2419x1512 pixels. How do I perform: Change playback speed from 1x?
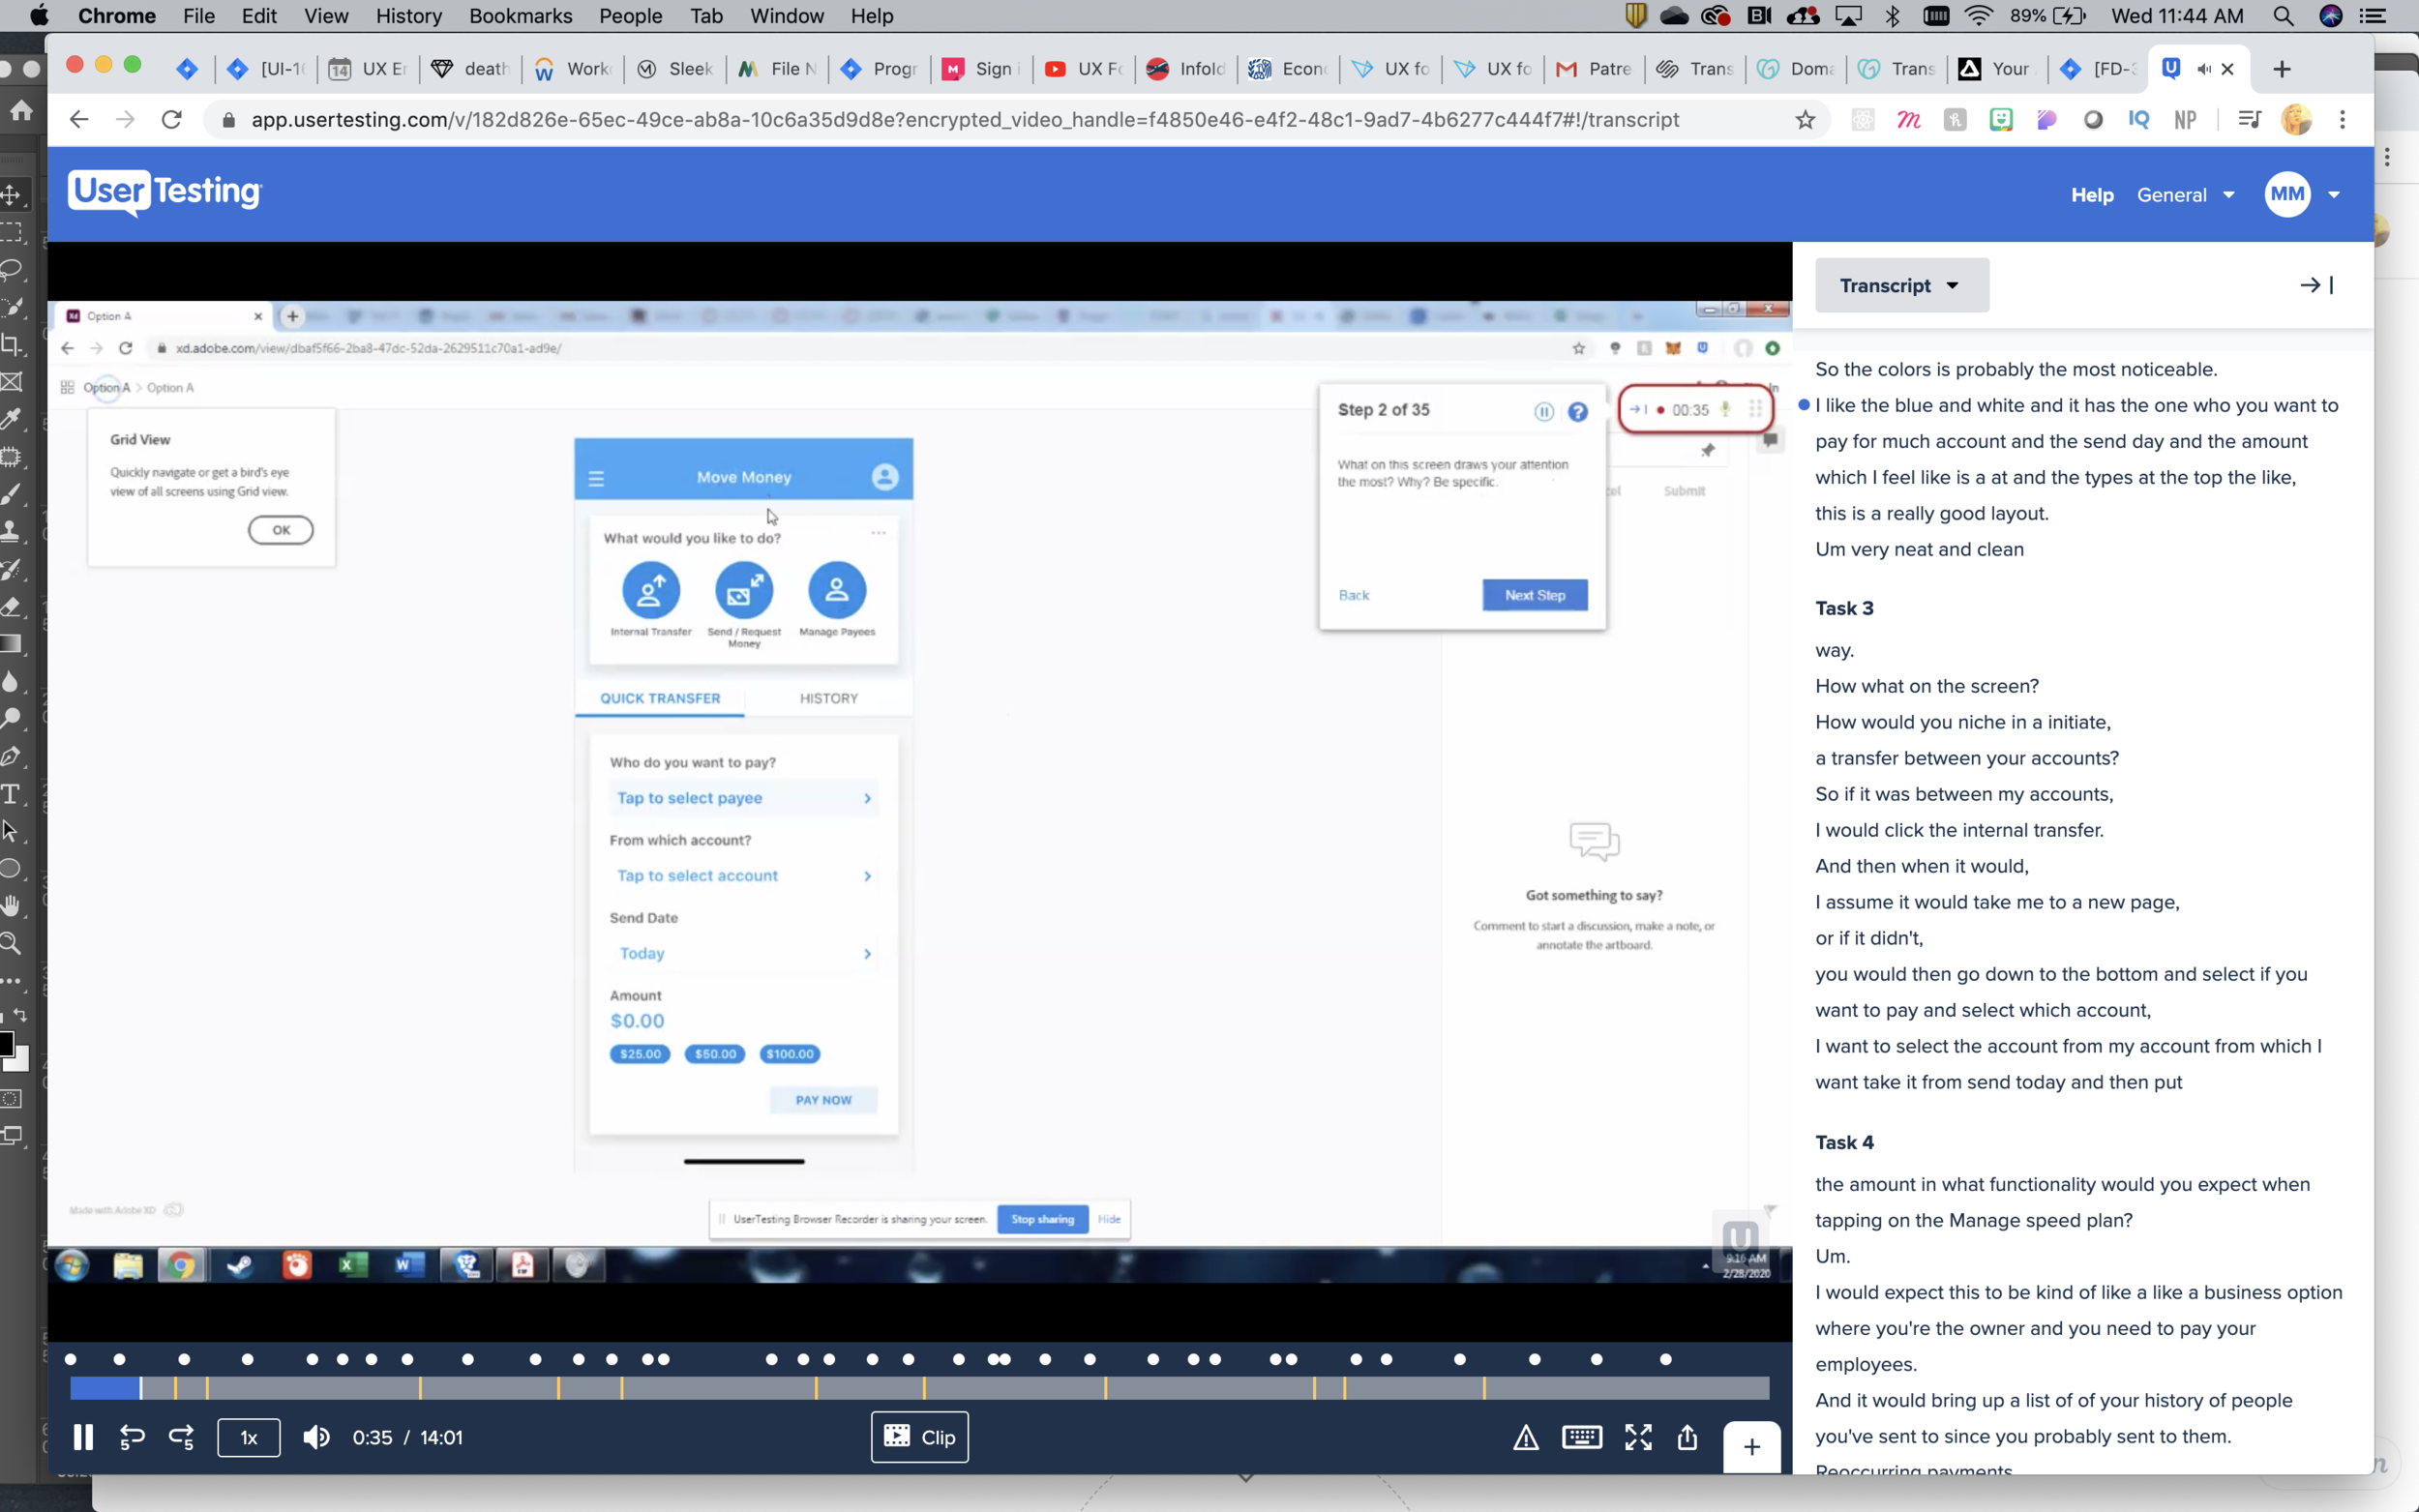pos(249,1437)
